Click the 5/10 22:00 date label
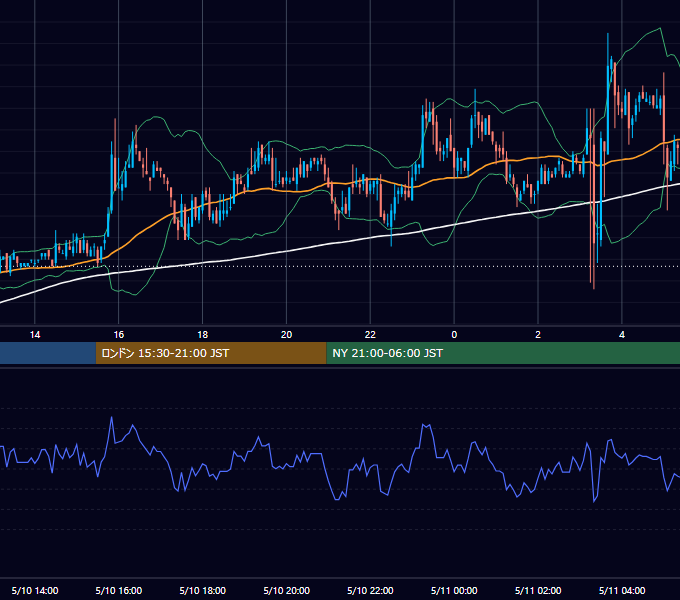 tap(370, 590)
